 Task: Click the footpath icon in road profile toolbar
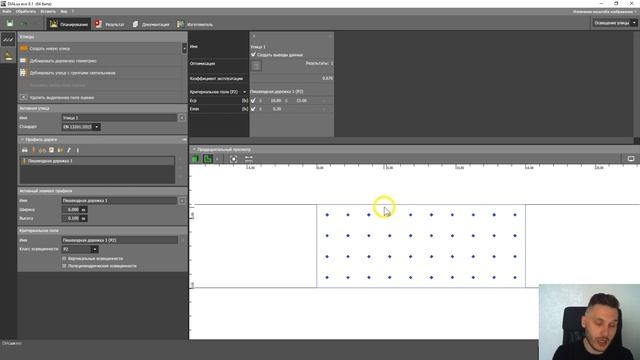tap(33, 150)
